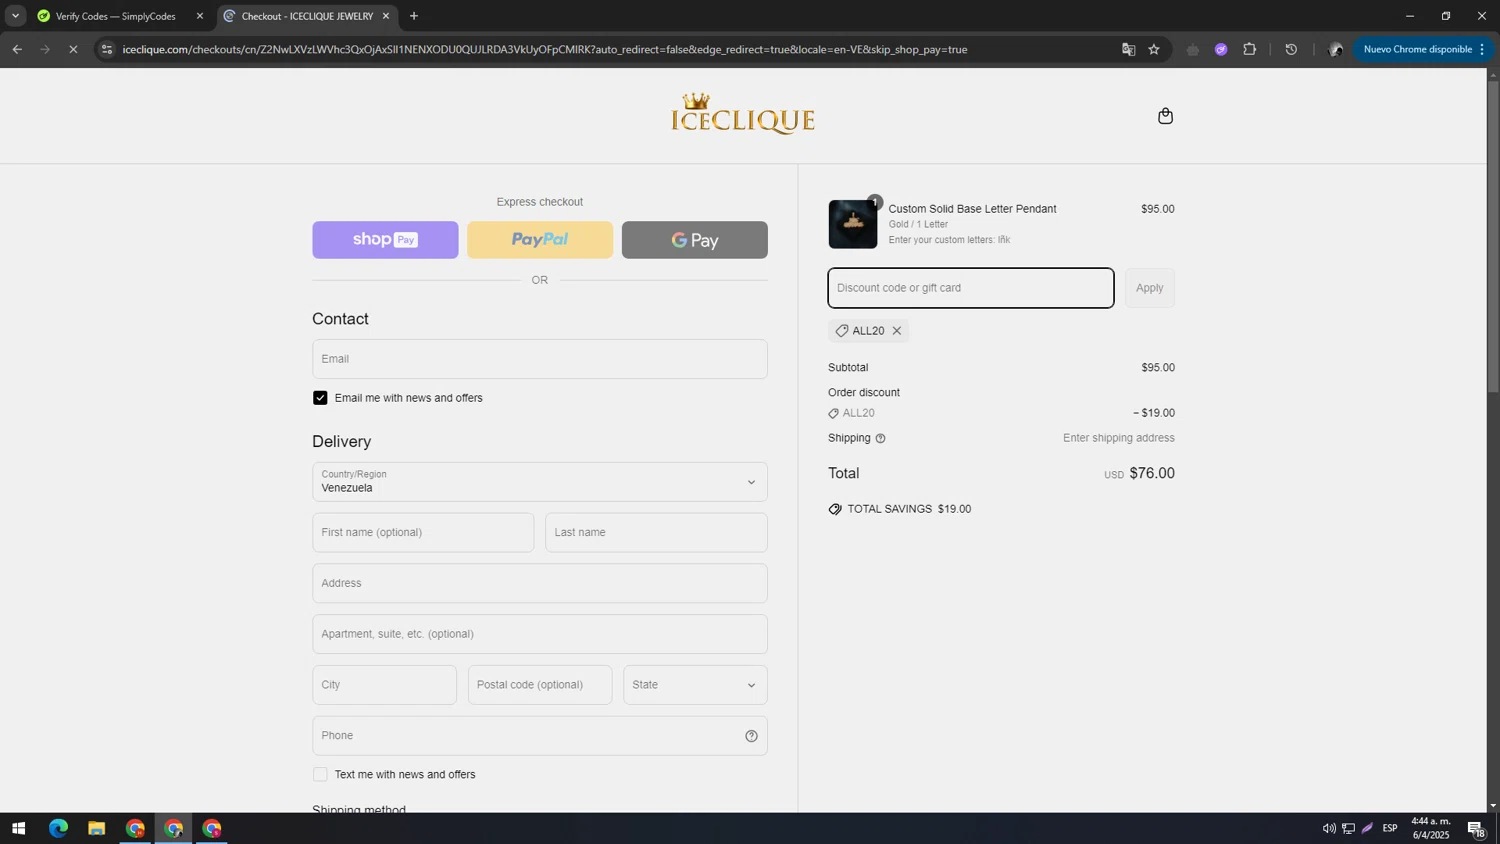Open the shopping bag cart icon
Screen dimensions: 1500x844
(x=1165, y=116)
